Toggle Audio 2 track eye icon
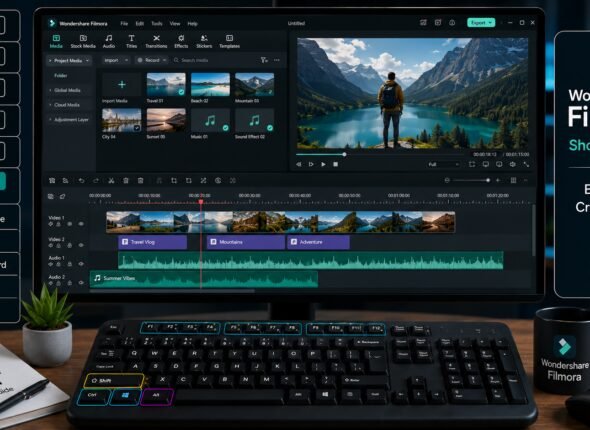The height and width of the screenshot is (430, 590). pos(81,283)
